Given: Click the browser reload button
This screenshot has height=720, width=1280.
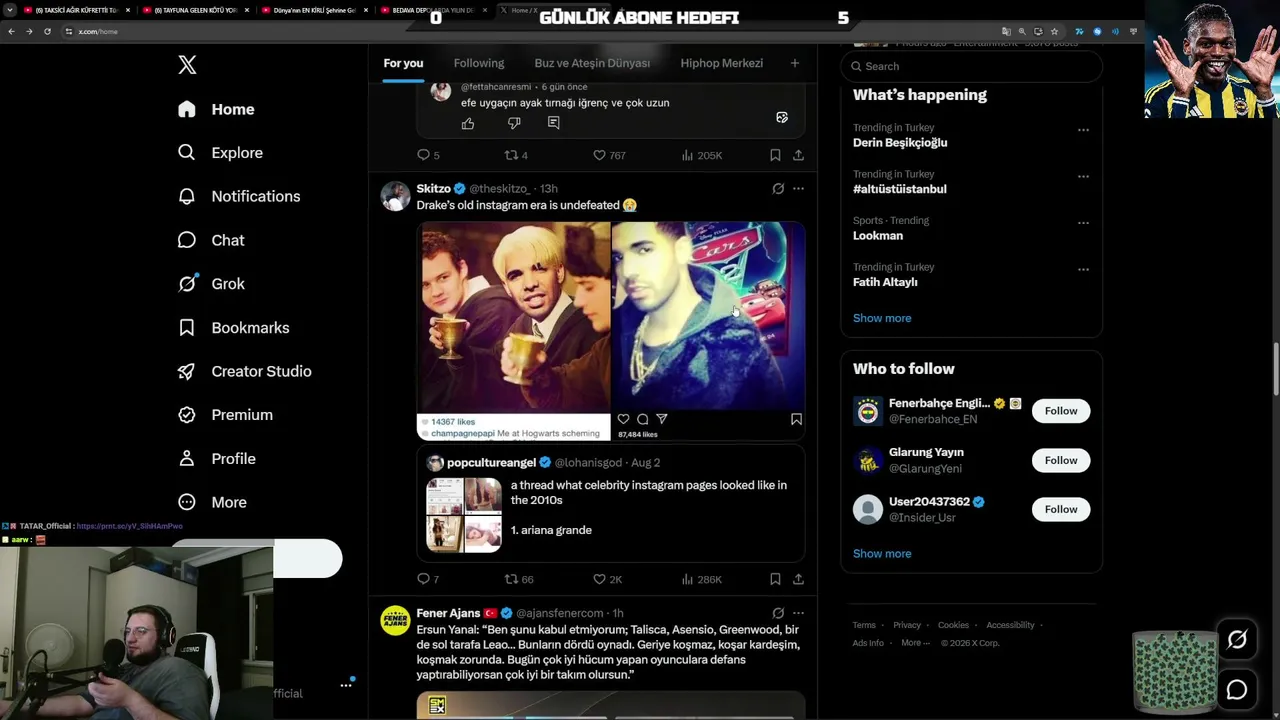Looking at the screenshot, I should point(47,31).
